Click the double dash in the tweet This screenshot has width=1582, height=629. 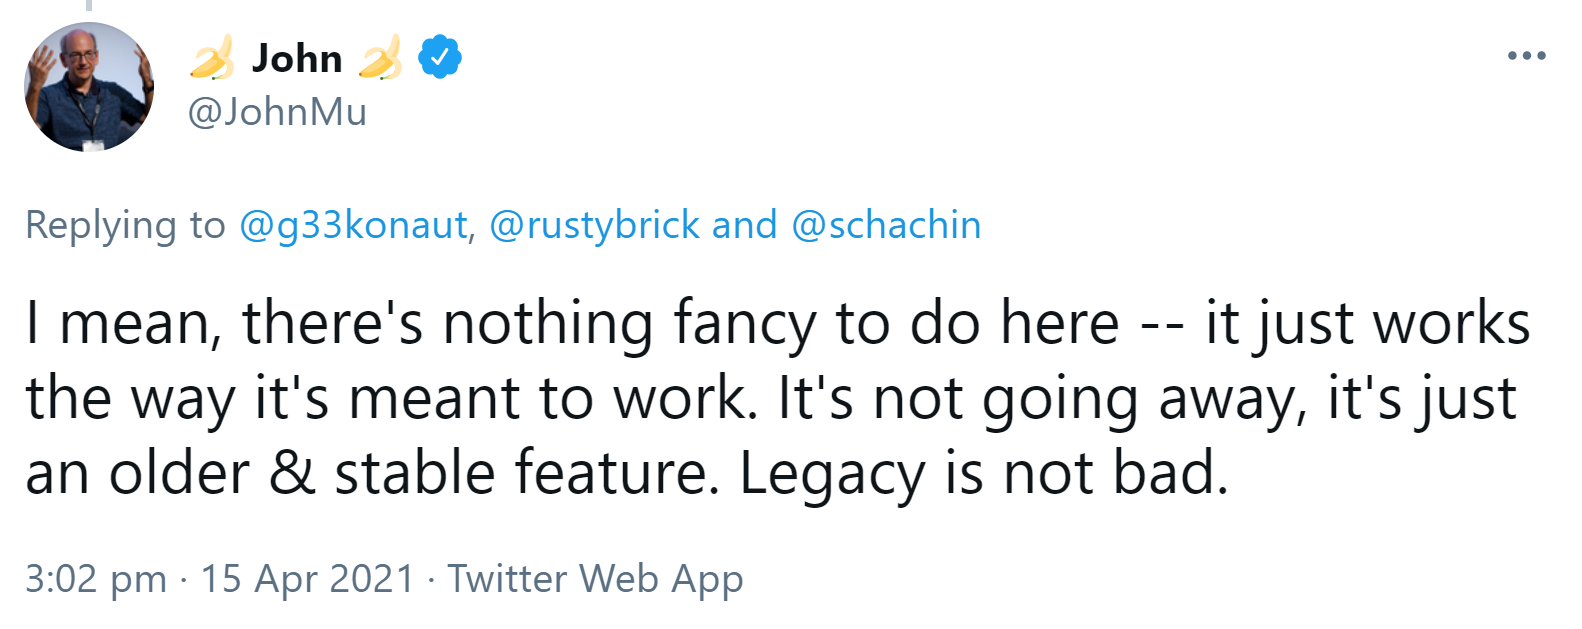pyautogui.click(x=1163, y=326)
